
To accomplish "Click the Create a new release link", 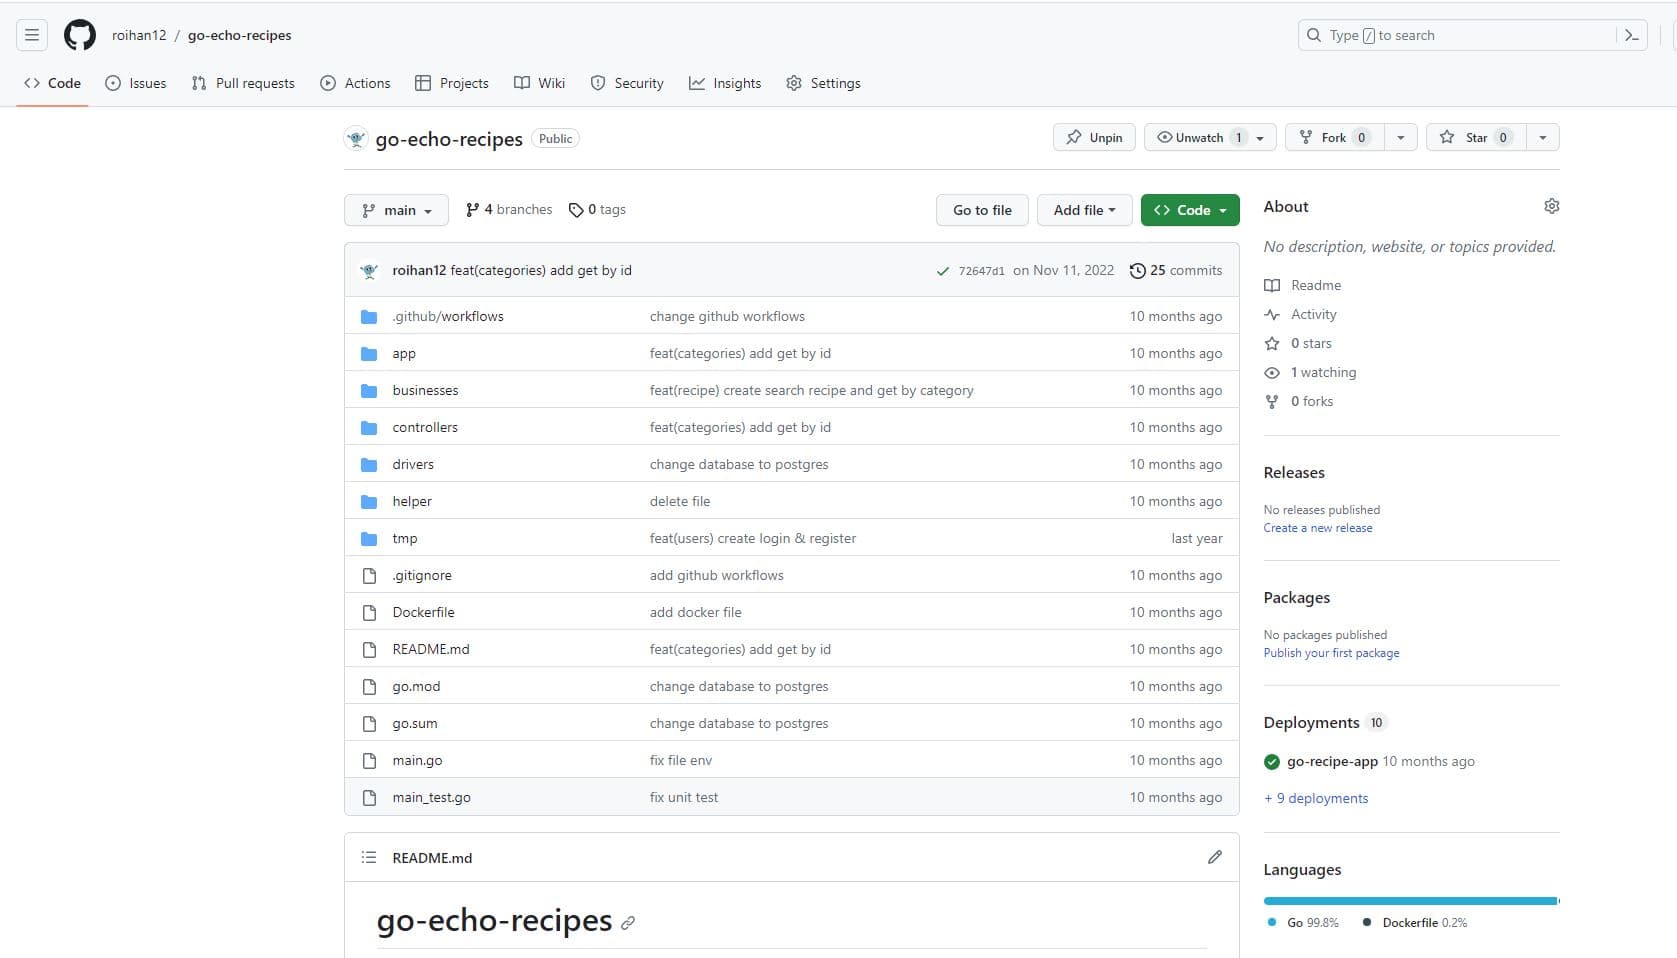I will (x=1317, y=527).
